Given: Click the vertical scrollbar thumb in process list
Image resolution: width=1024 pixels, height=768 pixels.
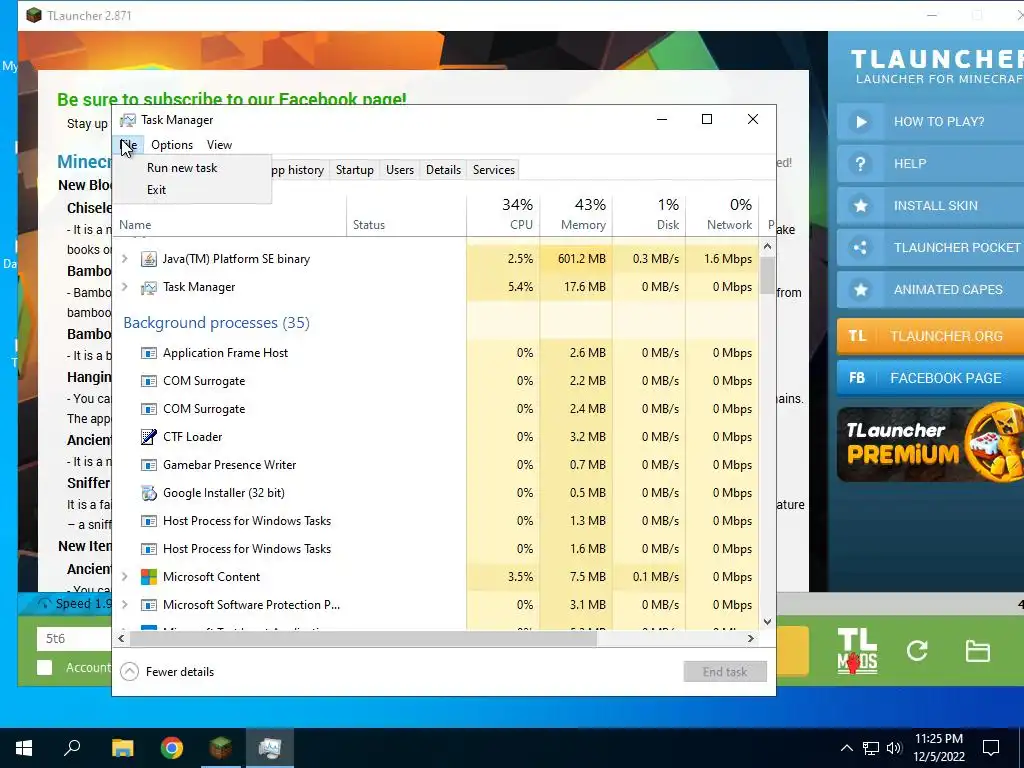Looking at the screenshot, I should [767, 274].
